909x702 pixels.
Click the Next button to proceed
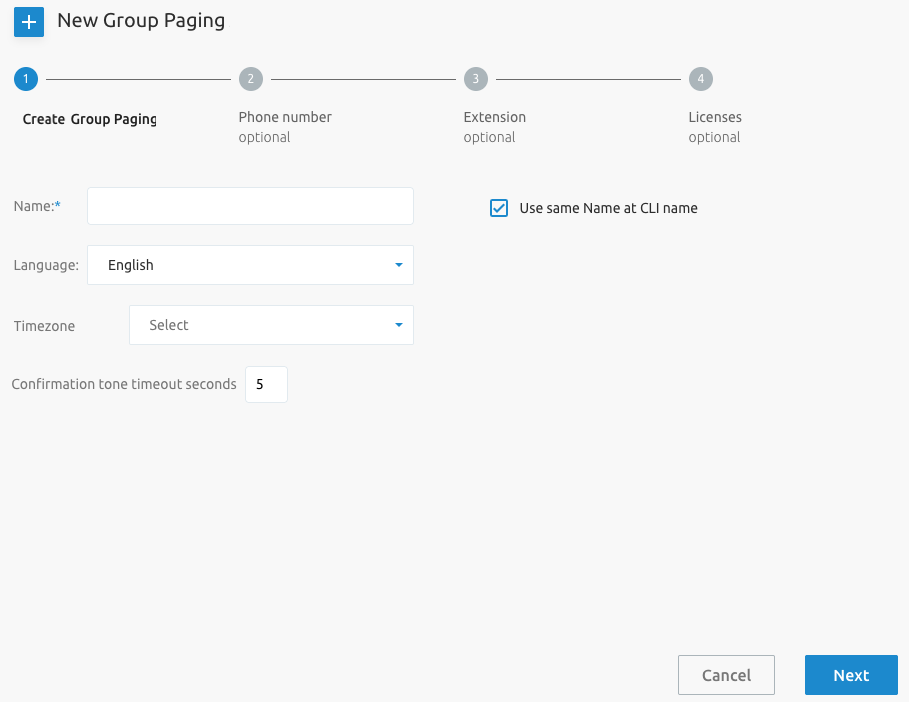pos(851,675)
